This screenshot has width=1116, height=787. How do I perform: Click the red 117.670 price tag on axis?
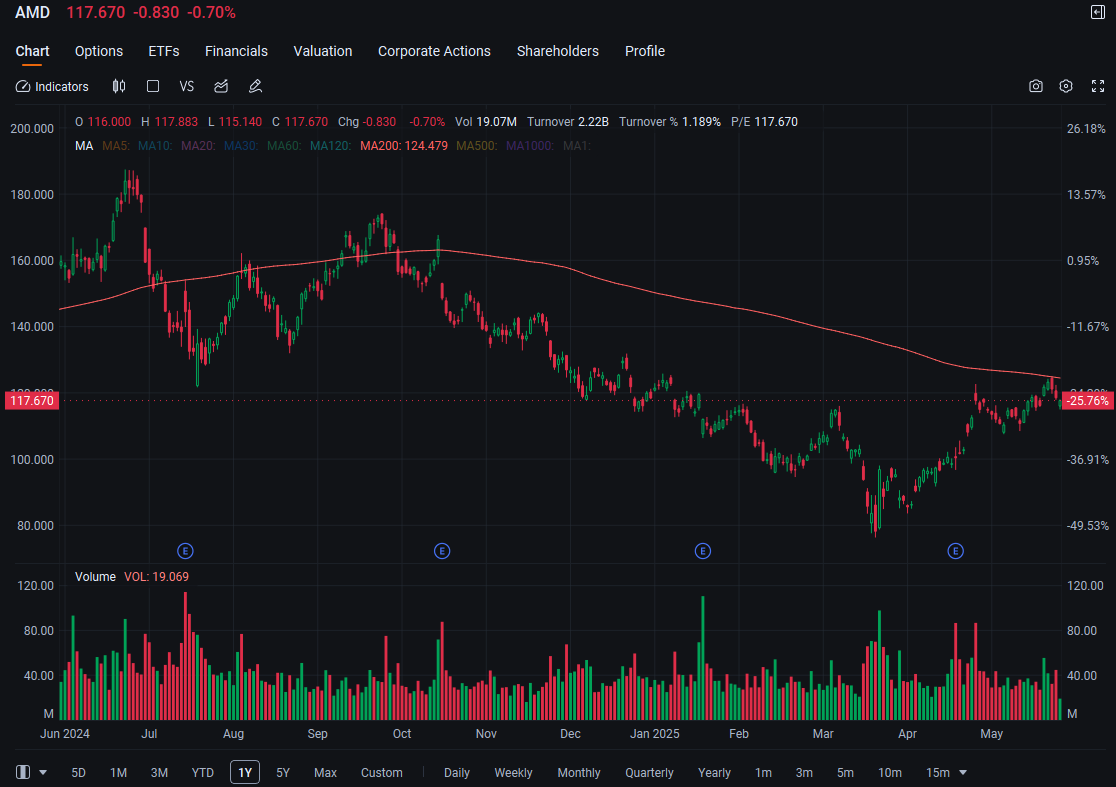point(31,401)
